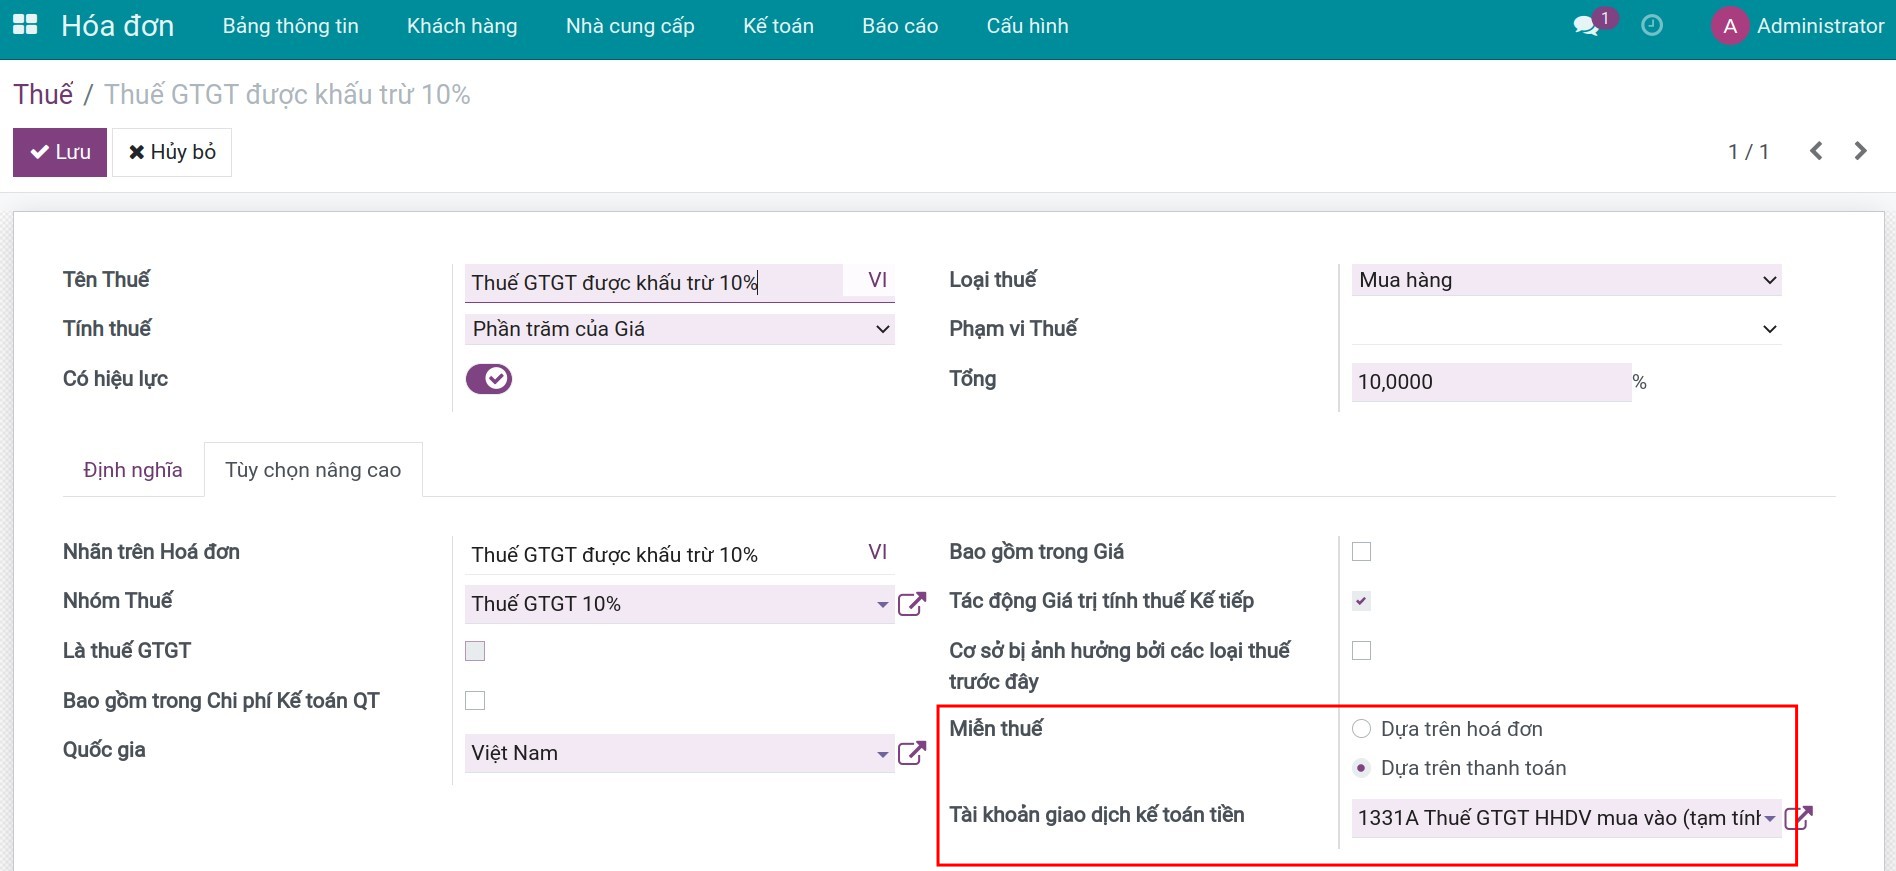Go to previous record arrow
The image size is (1896, 871).
[1816, 151]
